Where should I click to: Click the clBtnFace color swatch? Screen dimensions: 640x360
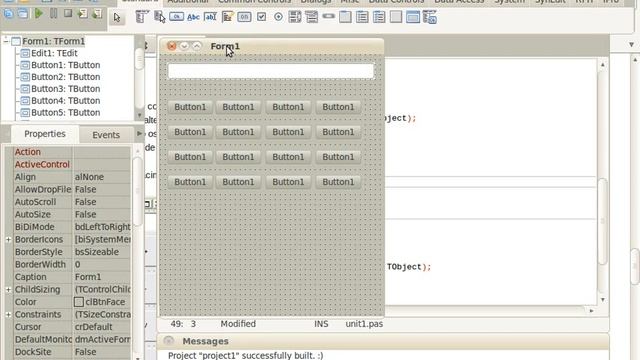79,302
